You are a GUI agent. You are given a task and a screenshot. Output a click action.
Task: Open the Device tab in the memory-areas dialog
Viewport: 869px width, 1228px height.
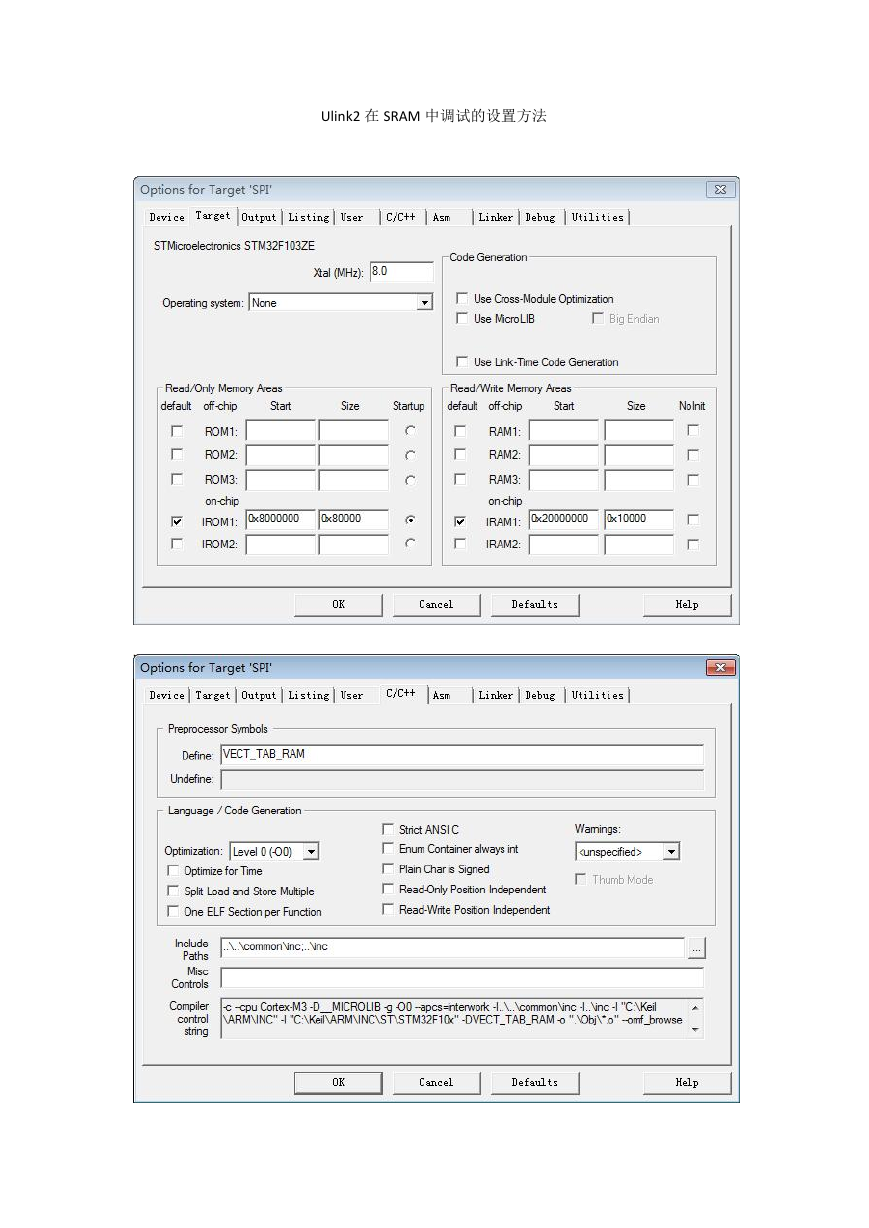167,217
